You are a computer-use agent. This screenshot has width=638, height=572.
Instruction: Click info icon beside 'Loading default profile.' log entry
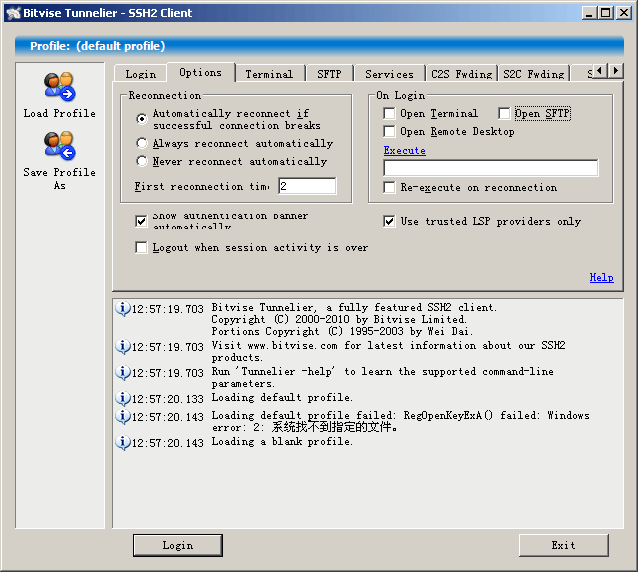click(x=122, y=399)
